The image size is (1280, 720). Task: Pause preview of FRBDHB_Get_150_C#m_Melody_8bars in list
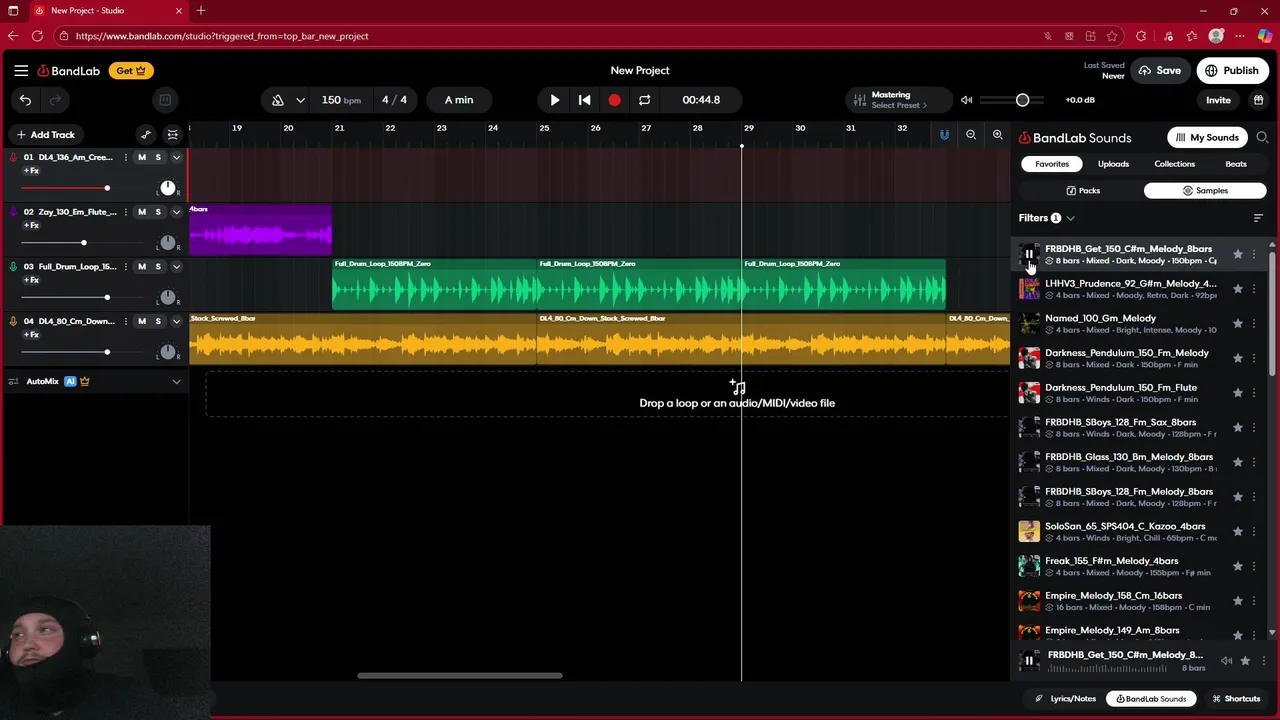(1029, 254)
